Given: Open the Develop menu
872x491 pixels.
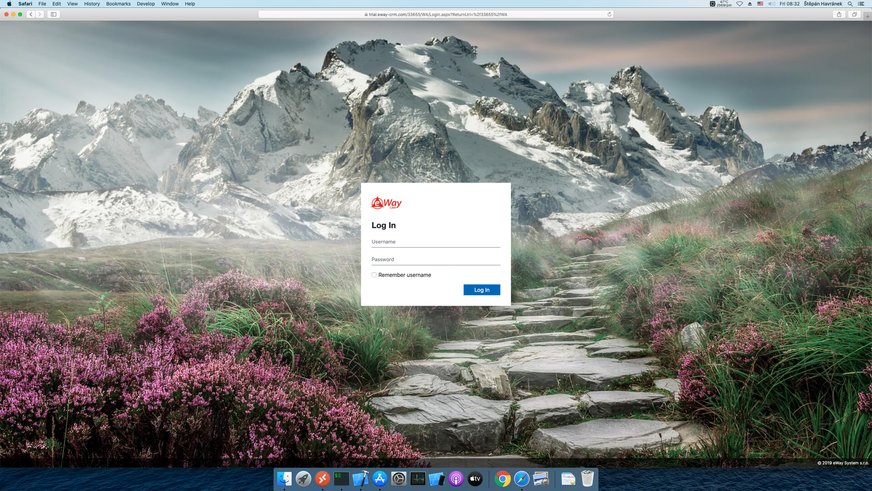Looking at the screenshot, I should pos(145,4).
